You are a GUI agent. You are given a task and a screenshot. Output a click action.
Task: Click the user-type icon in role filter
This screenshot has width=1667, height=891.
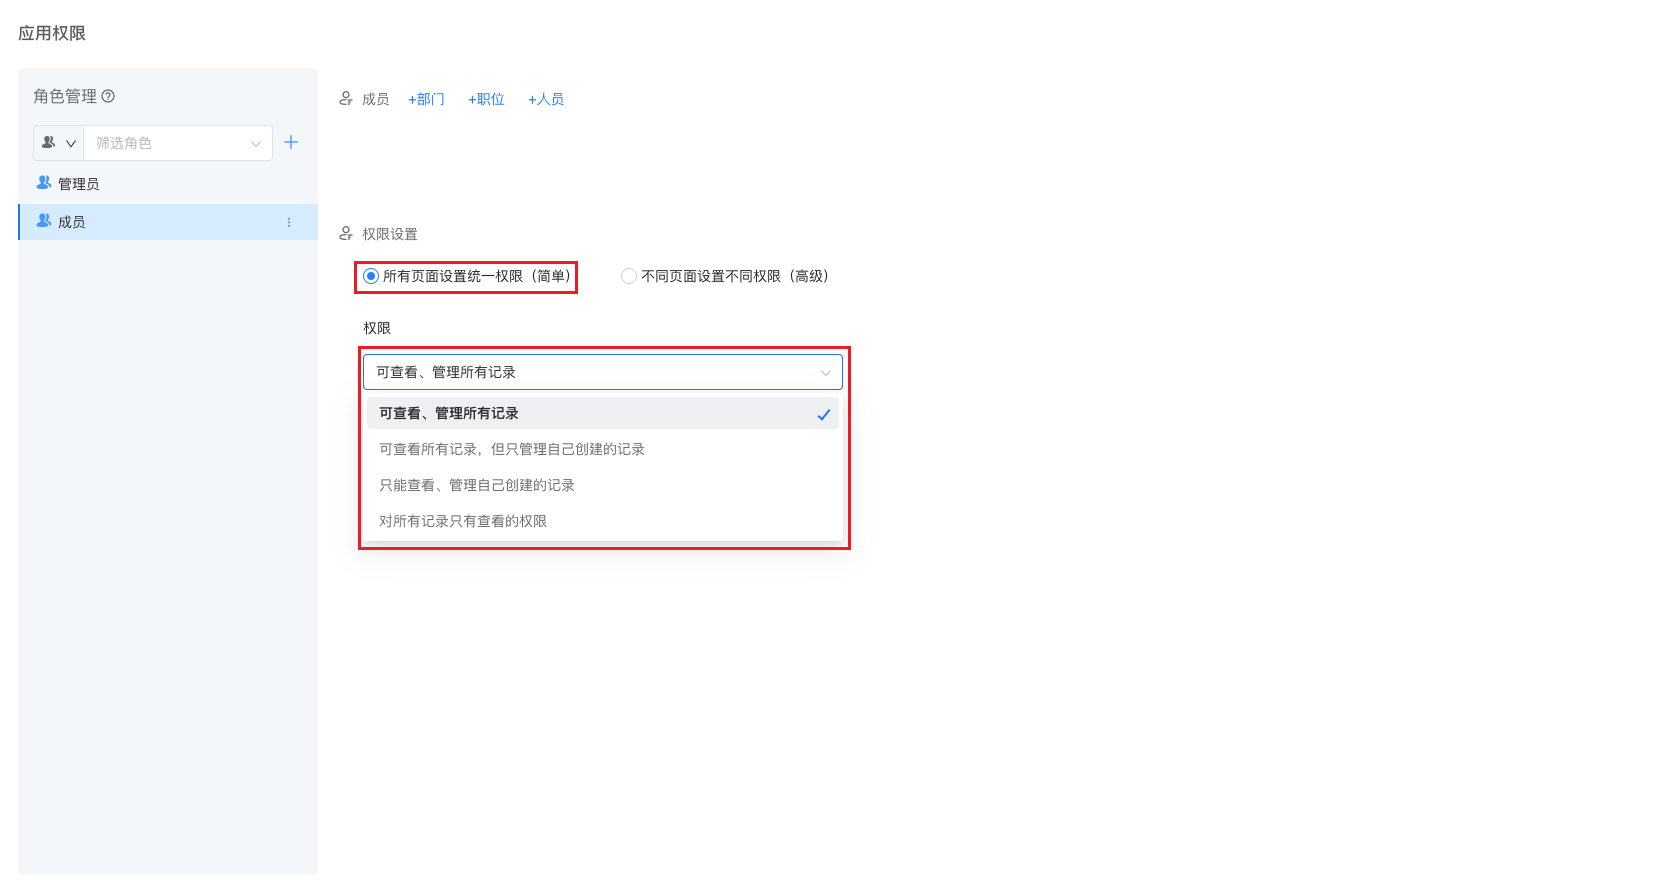pos(48,143)
